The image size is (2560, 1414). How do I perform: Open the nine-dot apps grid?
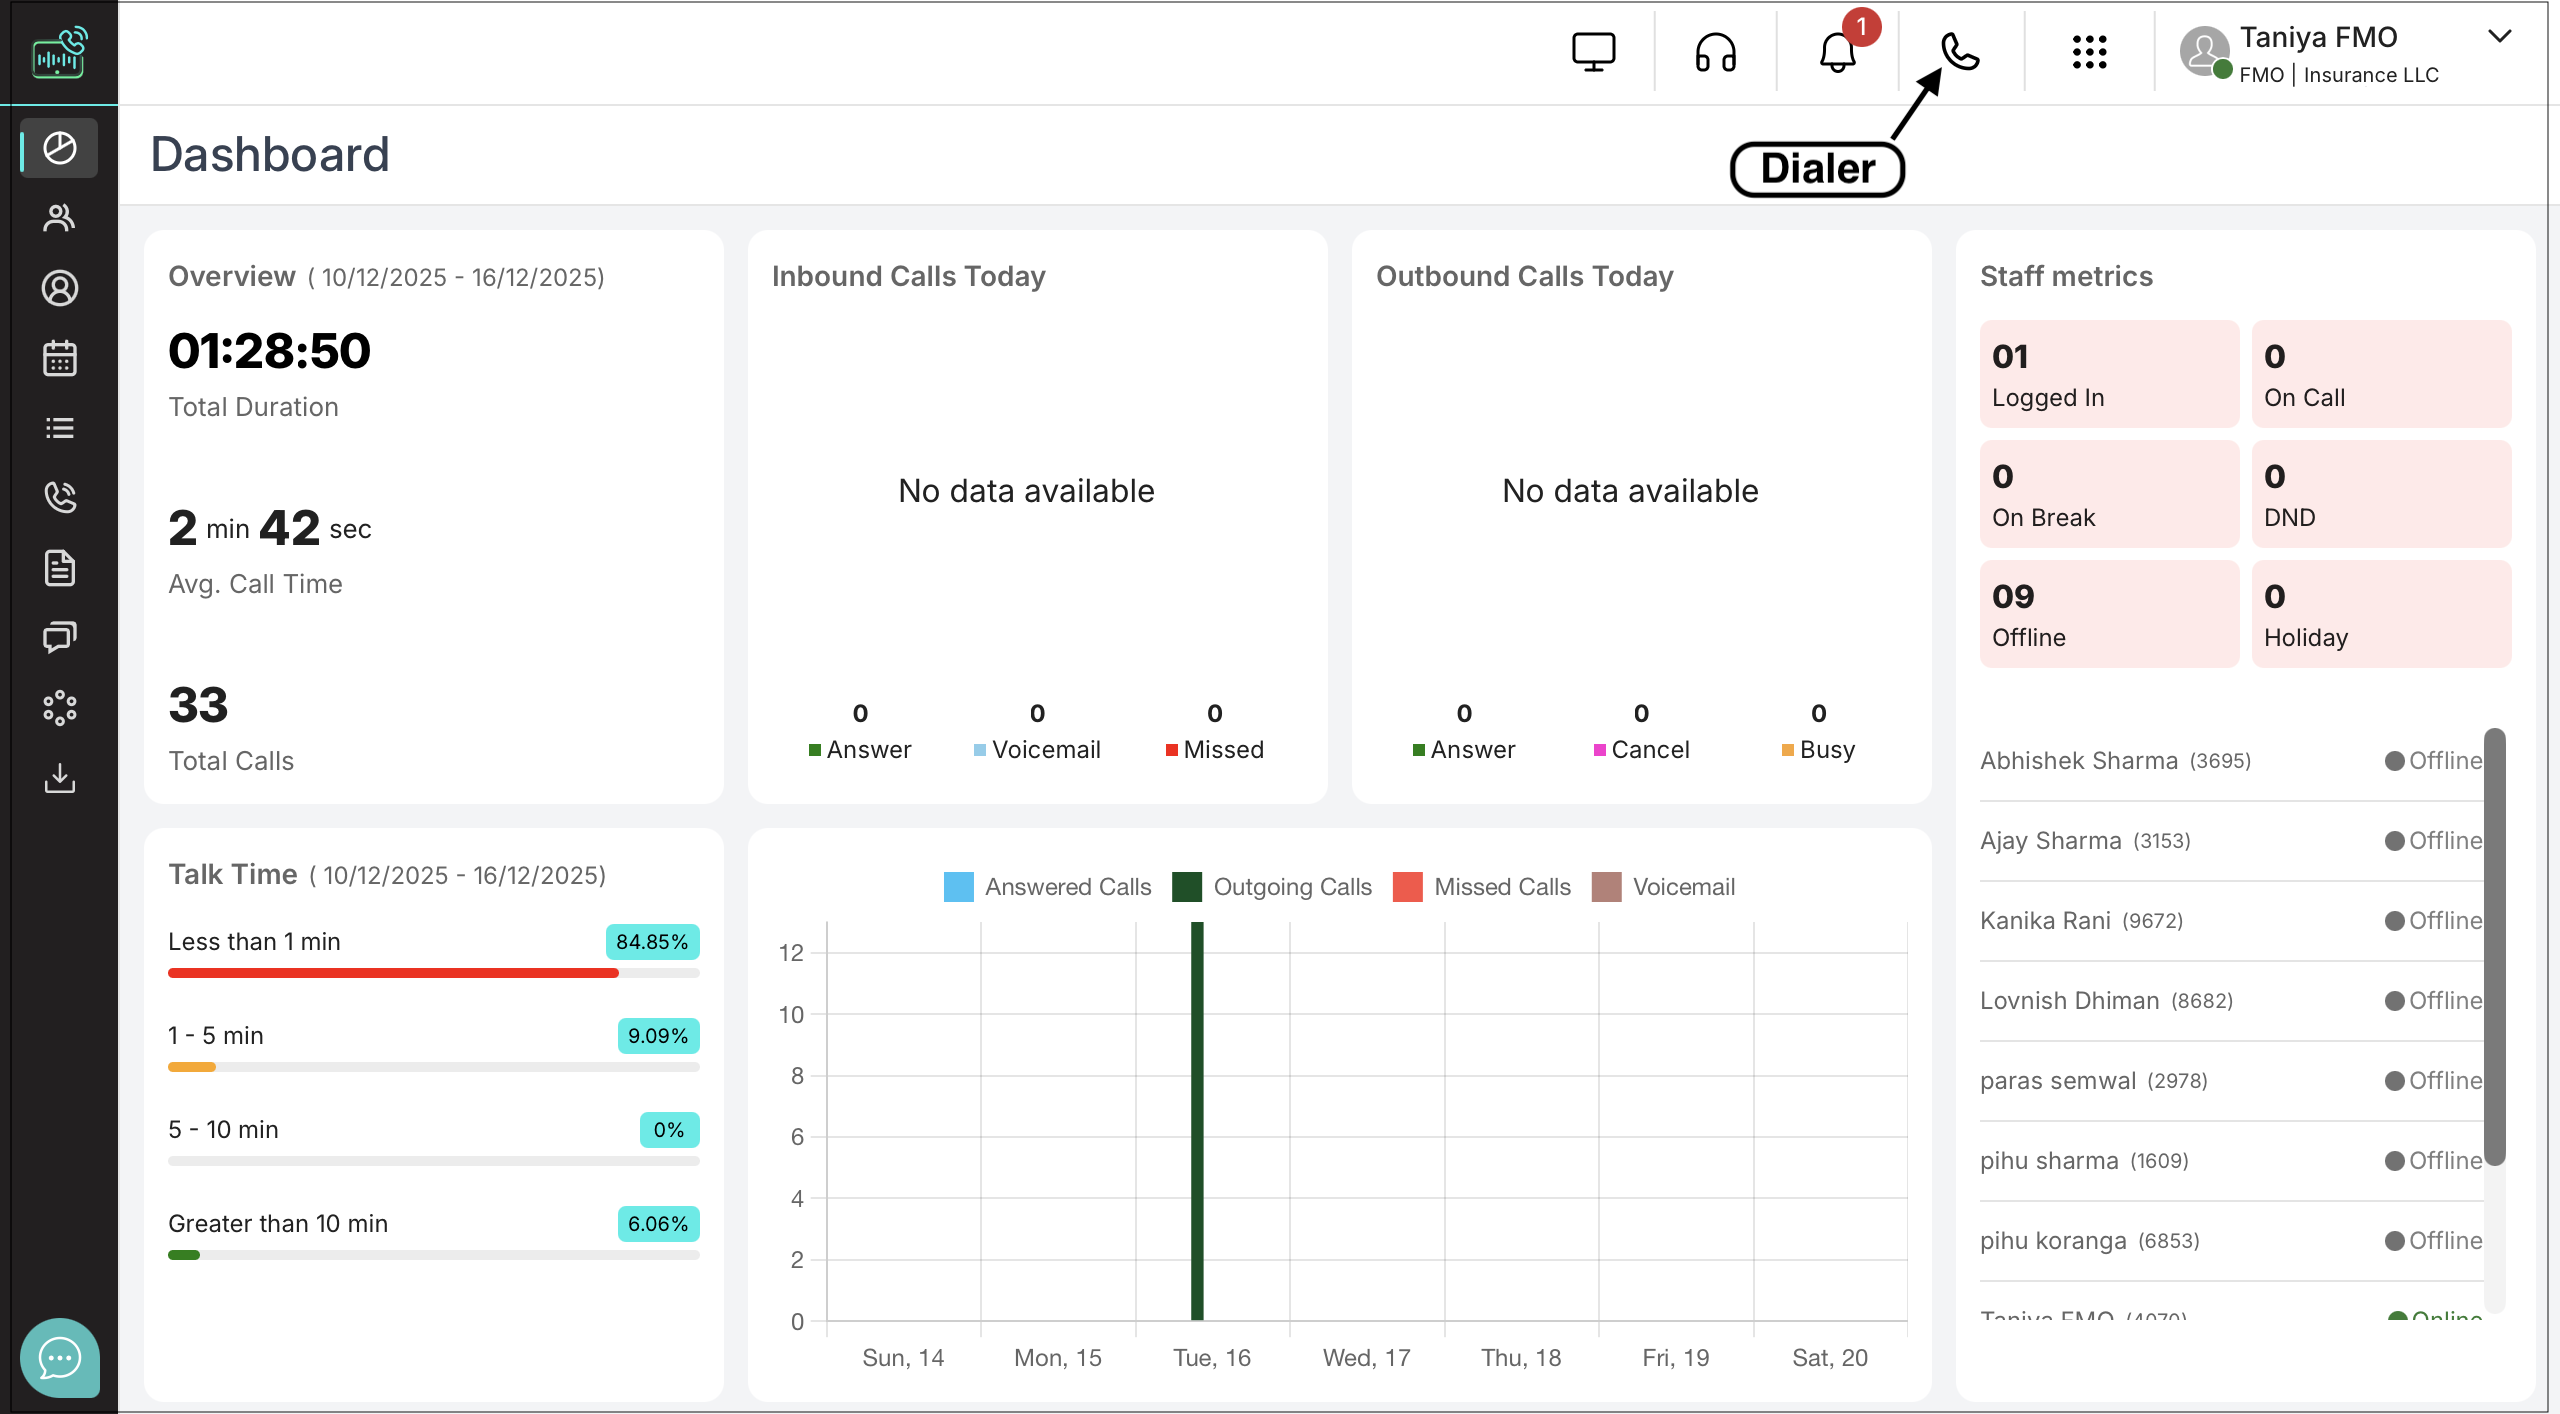point(2089,52)
